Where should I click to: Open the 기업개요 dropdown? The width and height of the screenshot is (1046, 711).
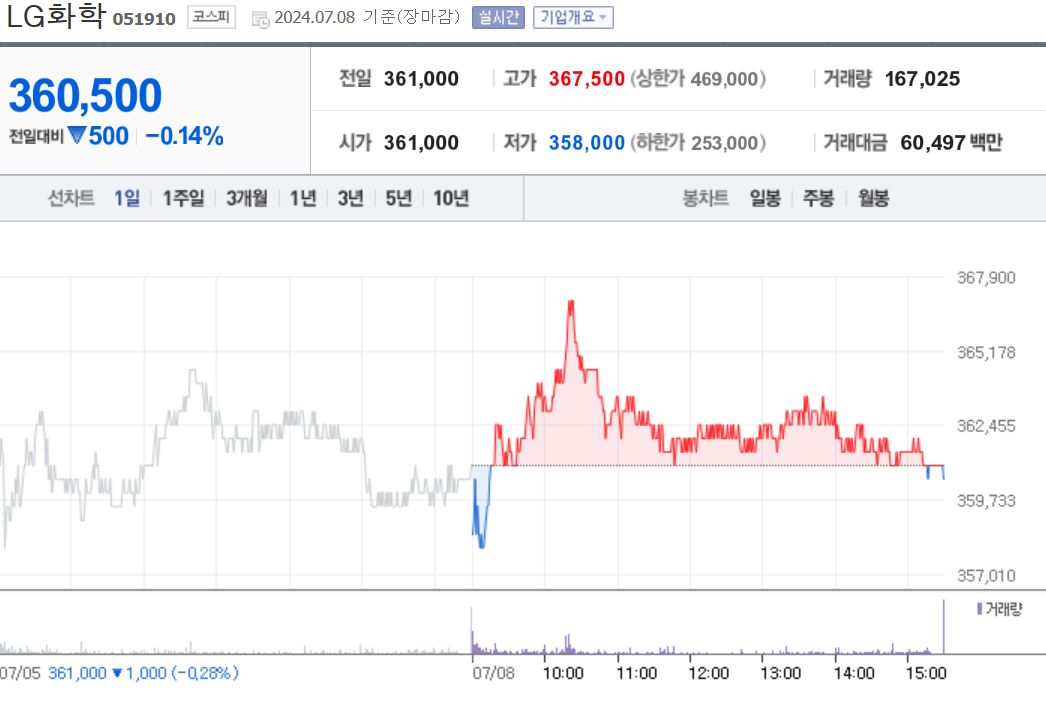pos(573,17)
